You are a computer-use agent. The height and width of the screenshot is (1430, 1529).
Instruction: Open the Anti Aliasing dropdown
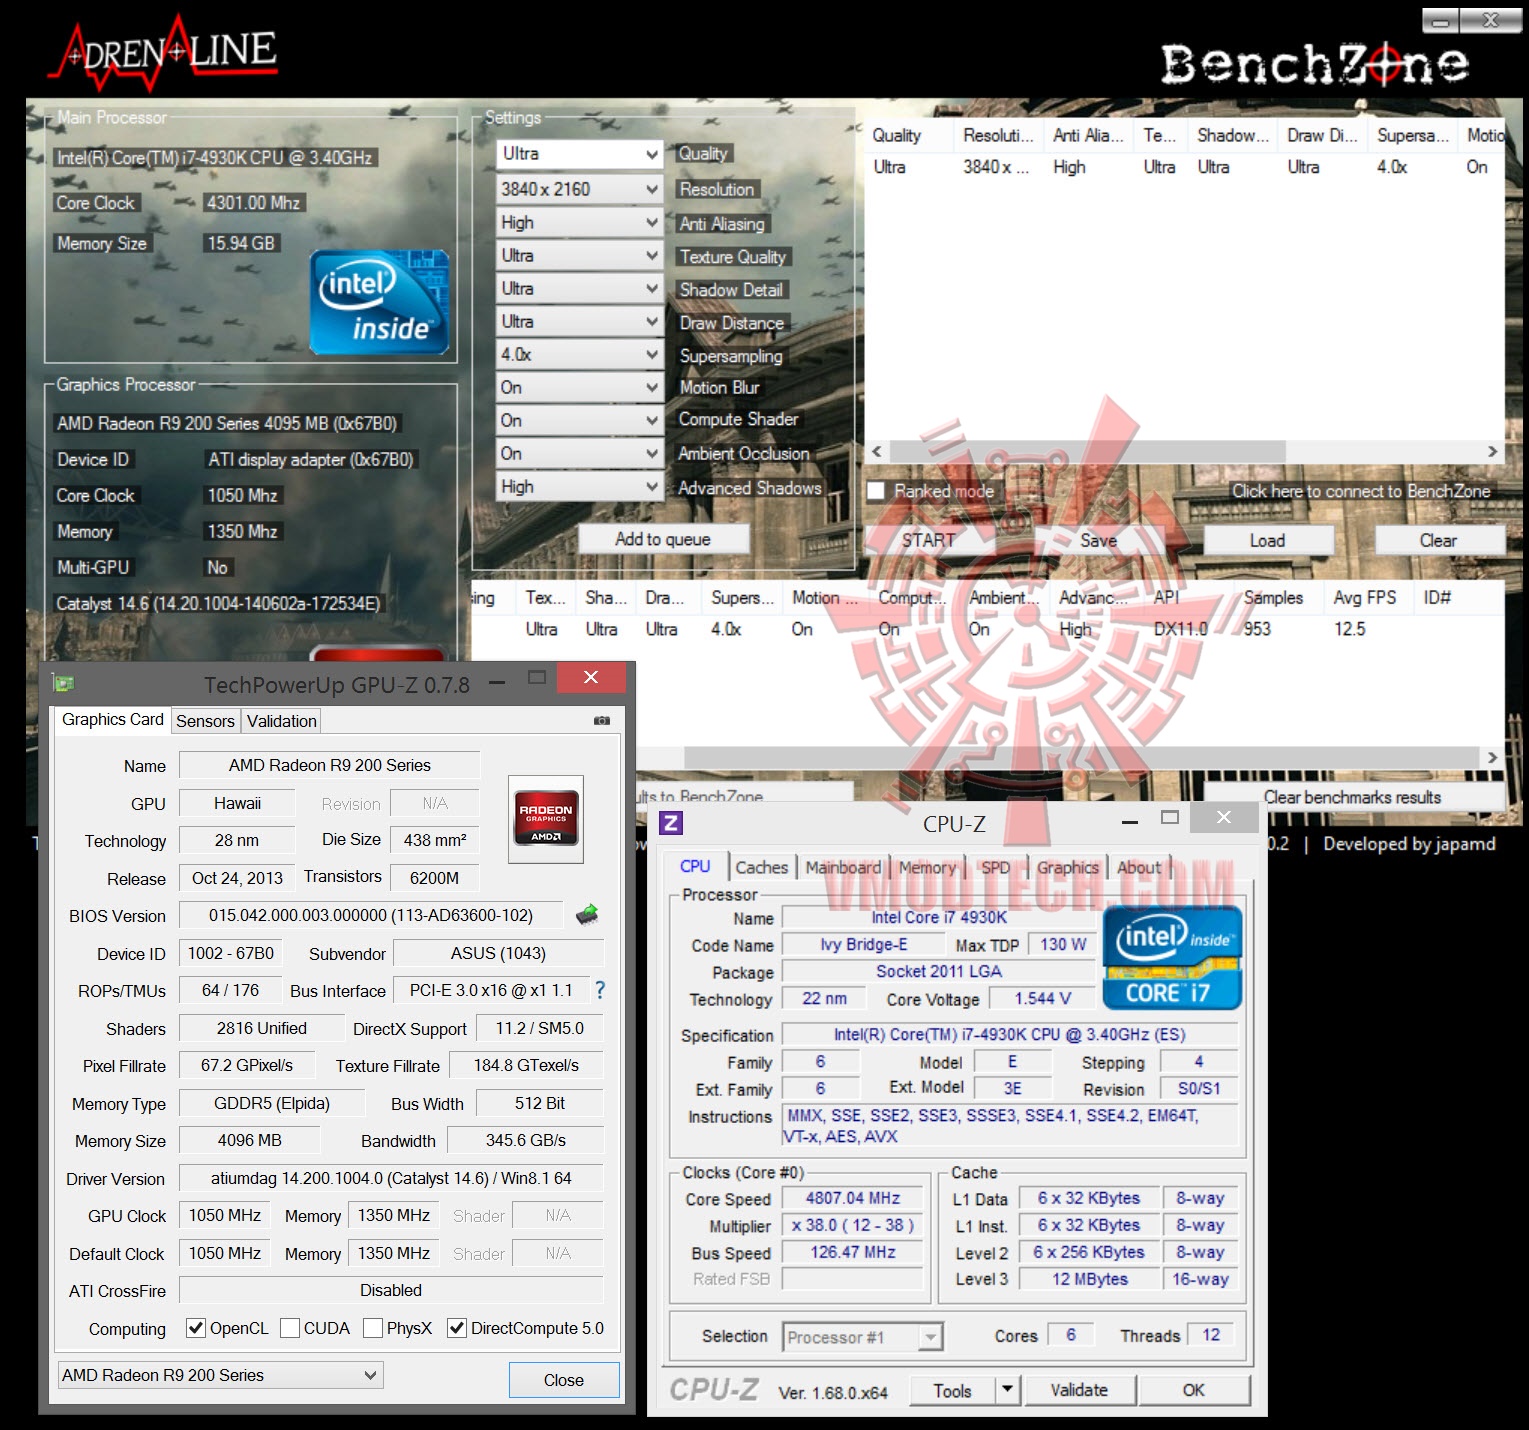tap(580, 222)
